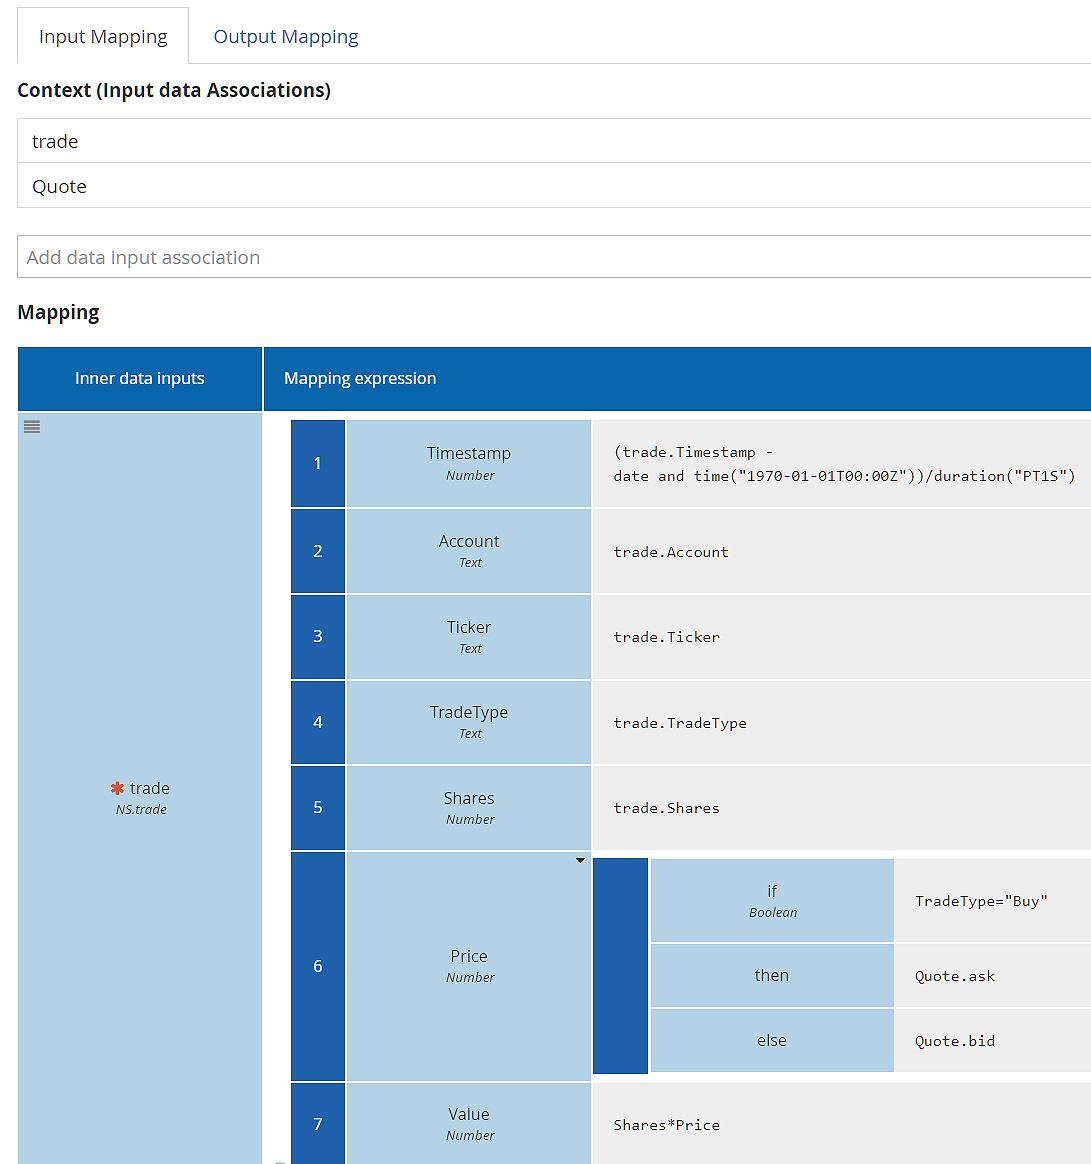Viewport: 1091px width, 1164px height.
Task: Open the Price row dropdown arrow
Action: [x=580, y=861]
